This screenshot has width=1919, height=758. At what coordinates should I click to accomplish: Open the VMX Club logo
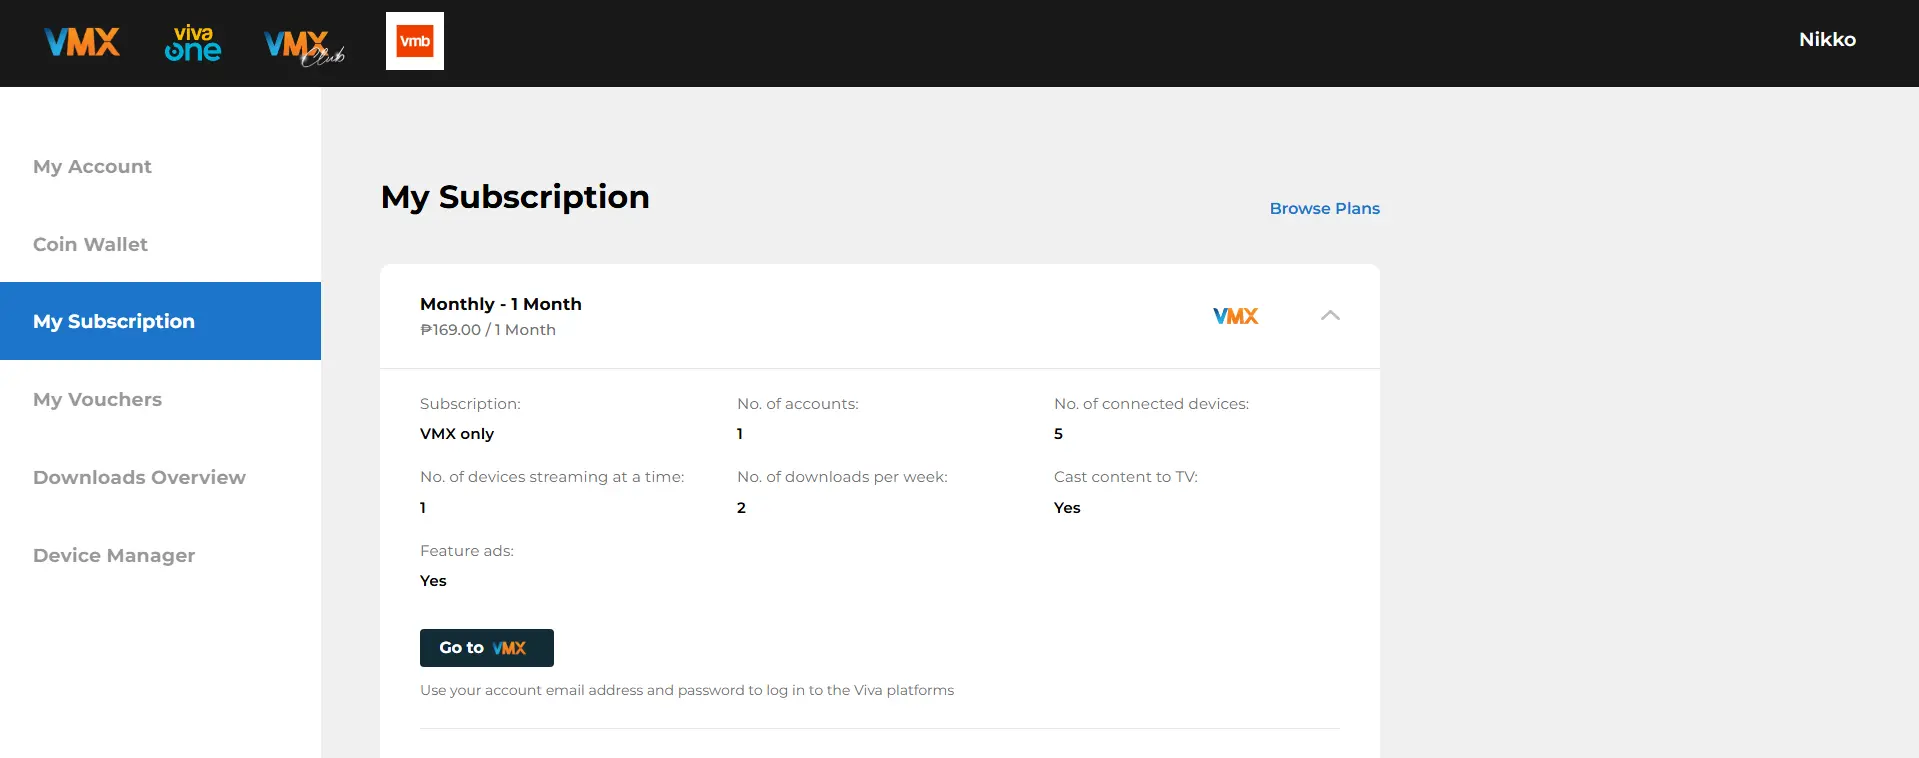305,47
